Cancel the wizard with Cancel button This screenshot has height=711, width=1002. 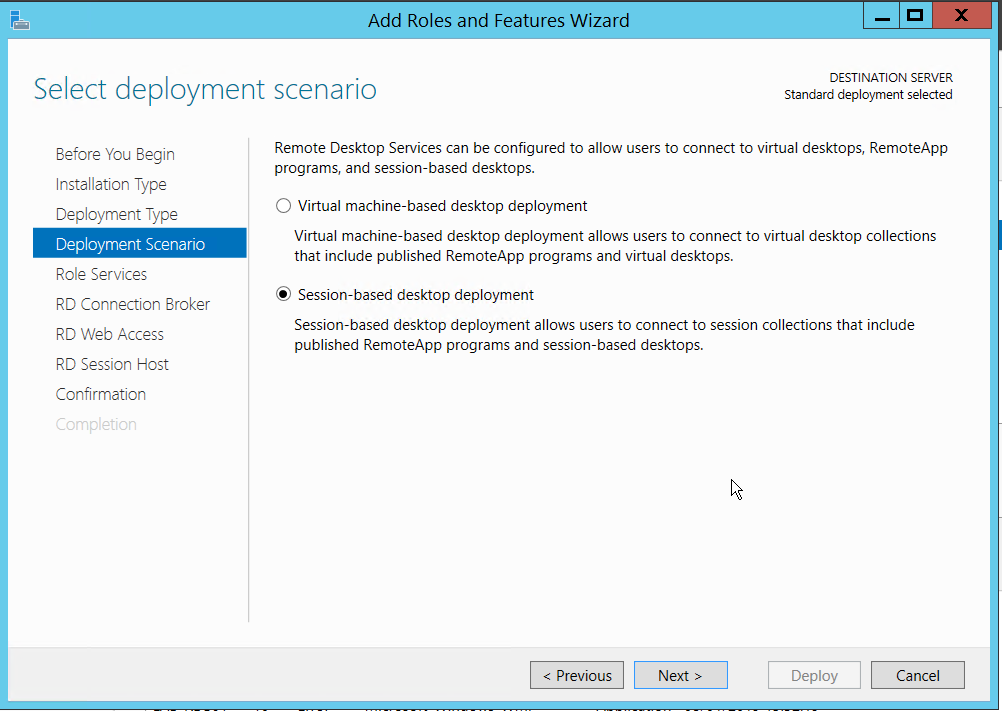(917, 676)
